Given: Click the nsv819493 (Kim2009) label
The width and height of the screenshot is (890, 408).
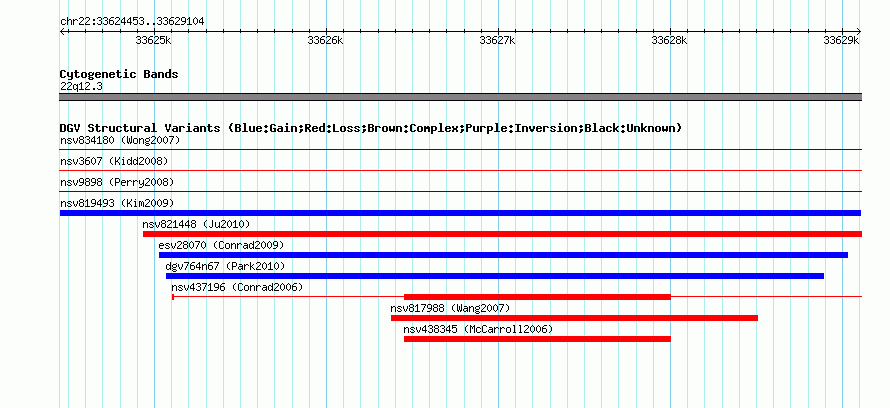Looking at the screenshot, I should (x=117, y=203).
